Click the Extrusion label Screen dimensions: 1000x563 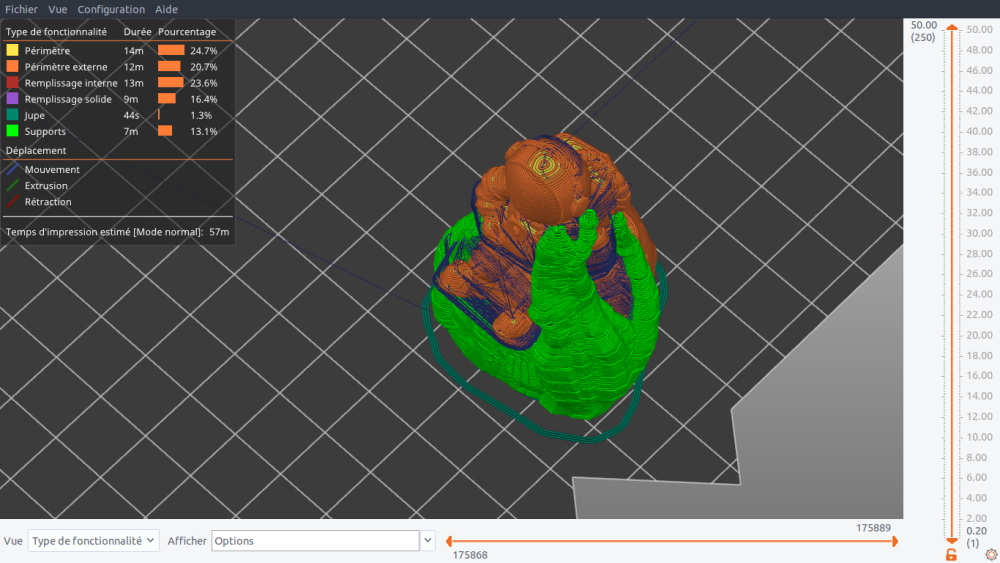[46, 186]
